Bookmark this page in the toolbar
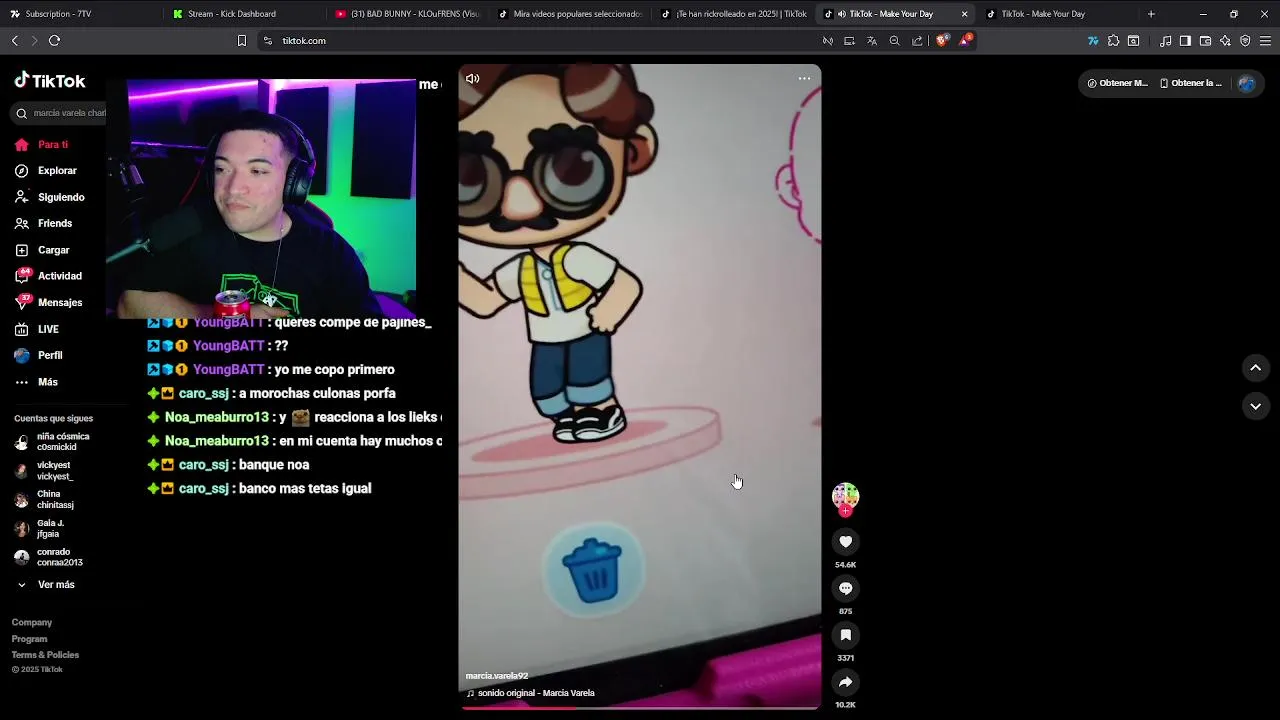1280x720 pixels. pos(241,41)
